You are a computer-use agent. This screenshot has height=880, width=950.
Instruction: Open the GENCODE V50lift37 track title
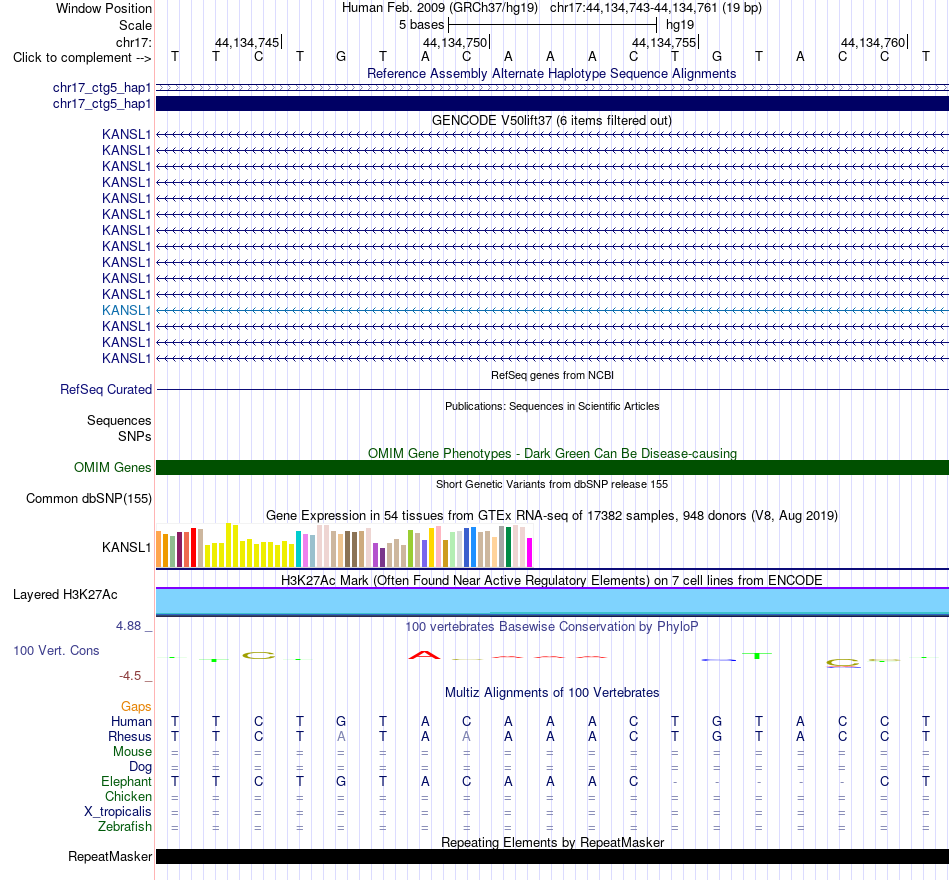click(x=551, y=121)
